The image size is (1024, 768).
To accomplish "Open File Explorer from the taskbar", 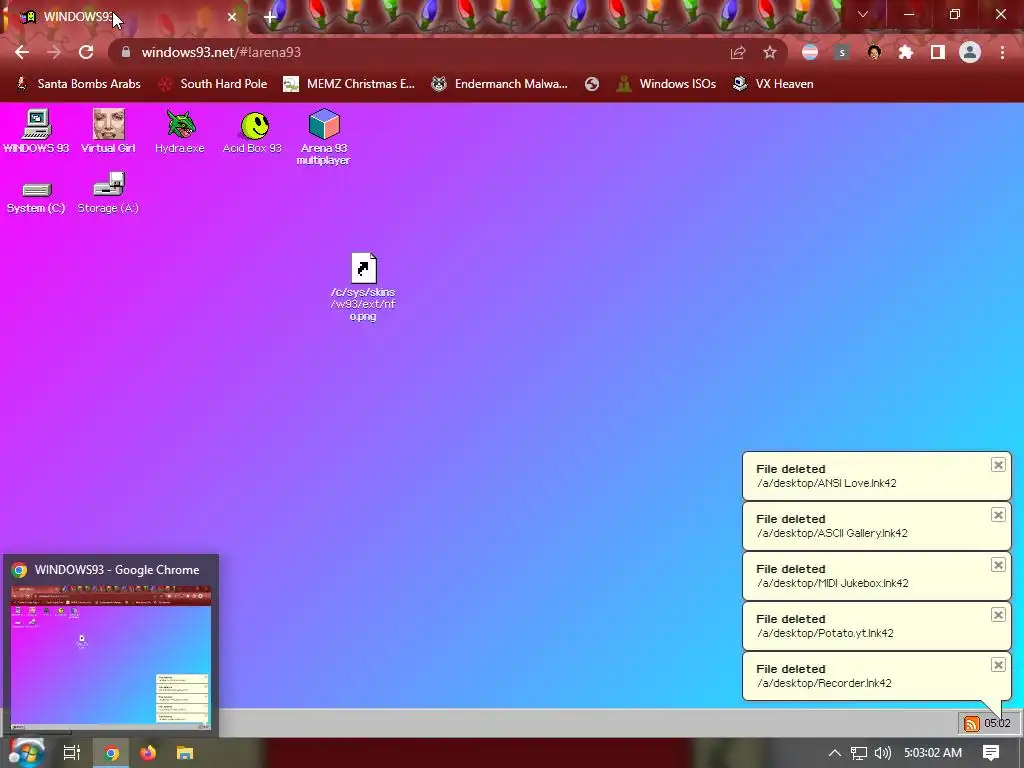I will point(185,753).
